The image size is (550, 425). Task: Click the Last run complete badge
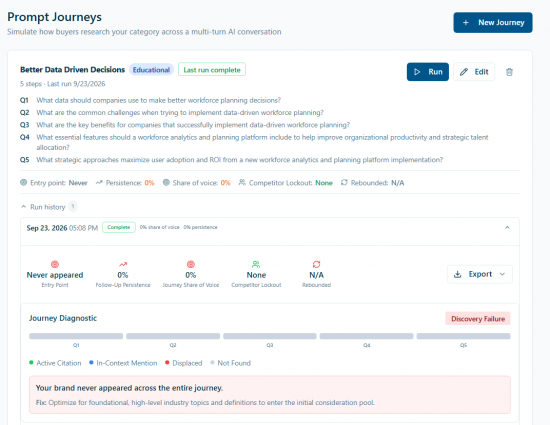[212, 69]
